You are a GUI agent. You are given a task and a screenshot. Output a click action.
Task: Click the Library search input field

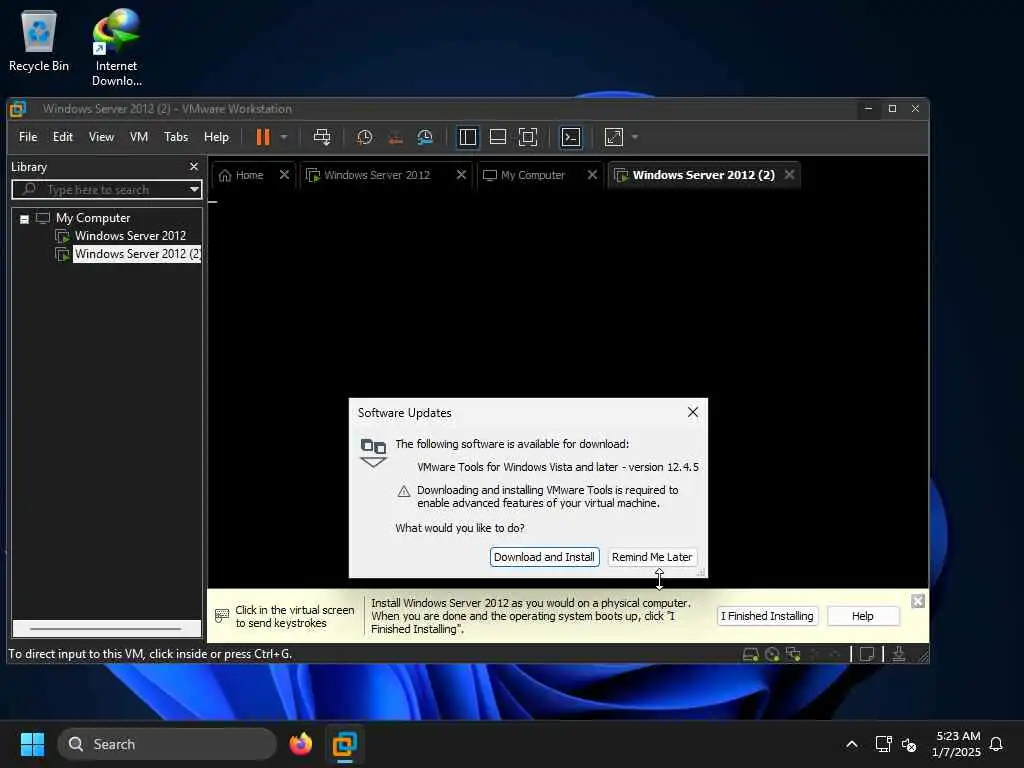[x=107, y=190]
